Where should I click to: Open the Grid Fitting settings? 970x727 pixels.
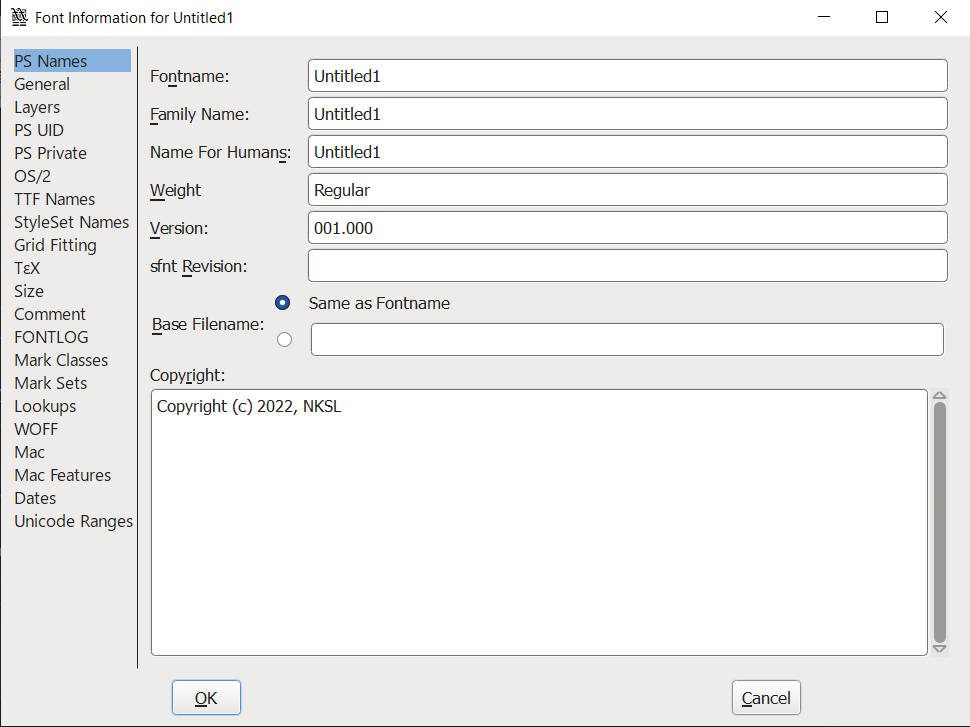[55, 245]
